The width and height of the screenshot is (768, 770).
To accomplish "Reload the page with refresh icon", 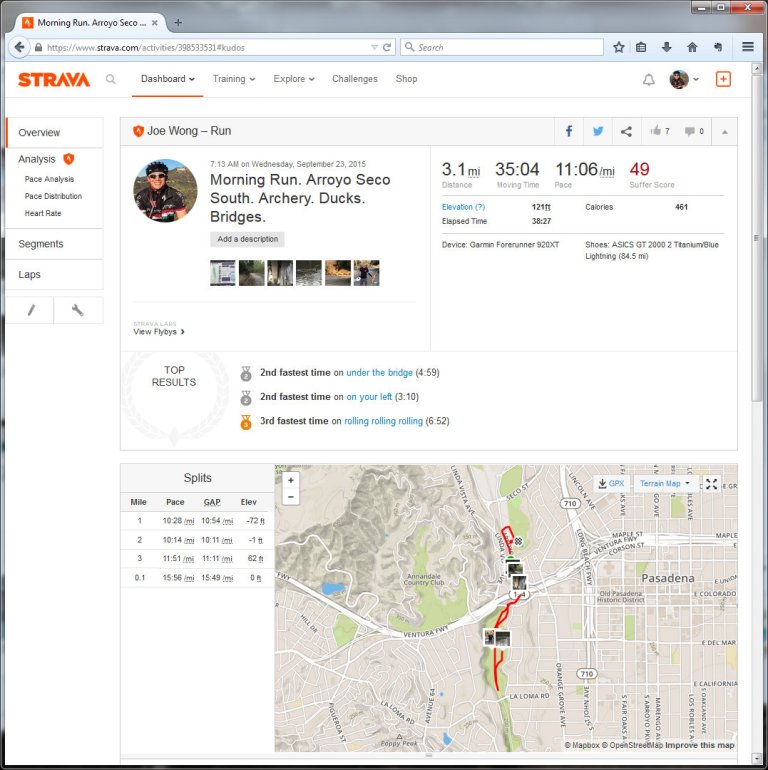I will 387,47.
